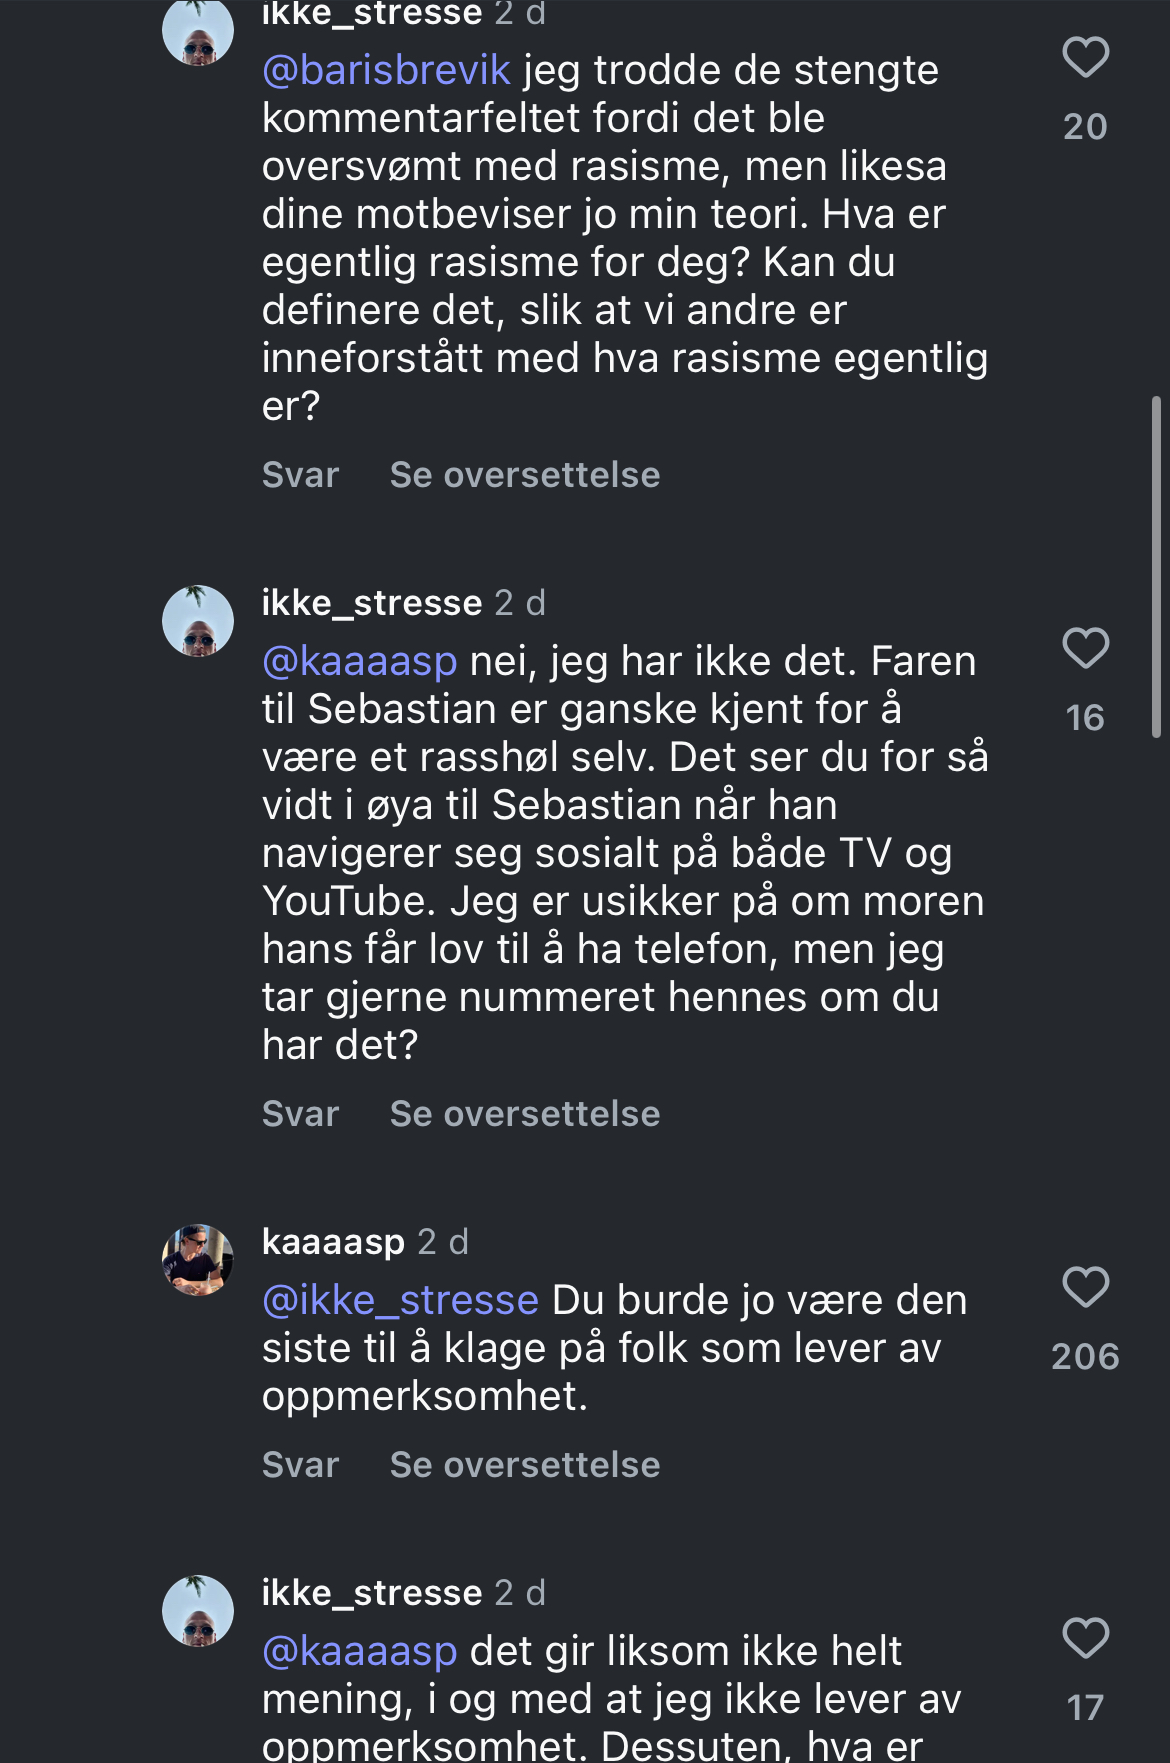Image resolution: width=1170 pixels, height=1763 pixels.
Task: Open the @ikke_stresse mention link
Action: (x=400, y=1300)
